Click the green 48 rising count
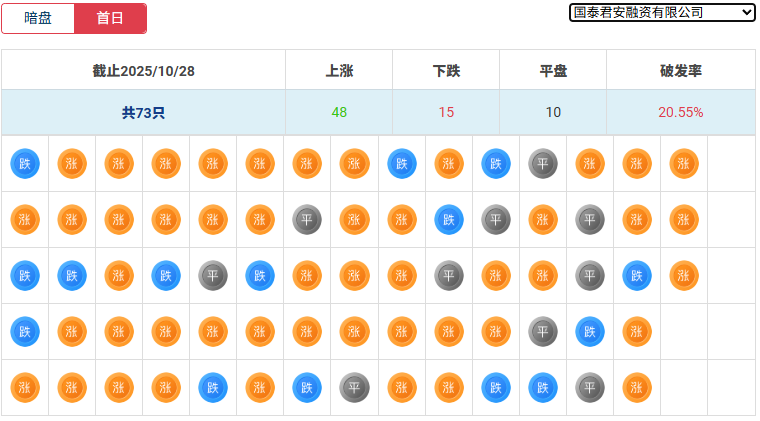The width and height of the screenshot is (760, 421). point(339,112)
